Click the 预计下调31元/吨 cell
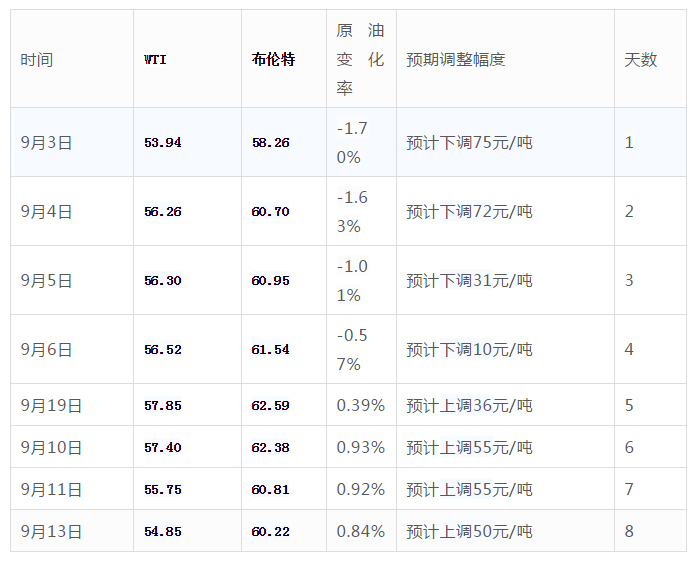 [469, 280]
